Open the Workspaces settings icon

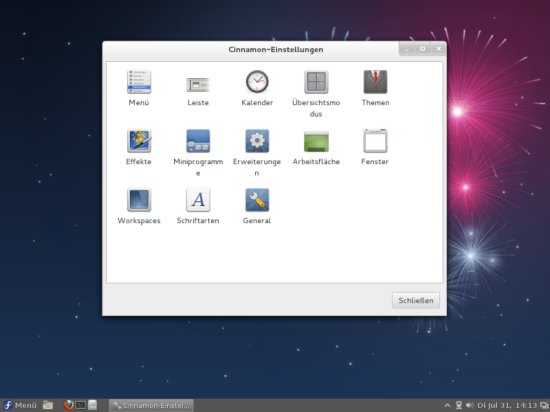click(139, 200)
